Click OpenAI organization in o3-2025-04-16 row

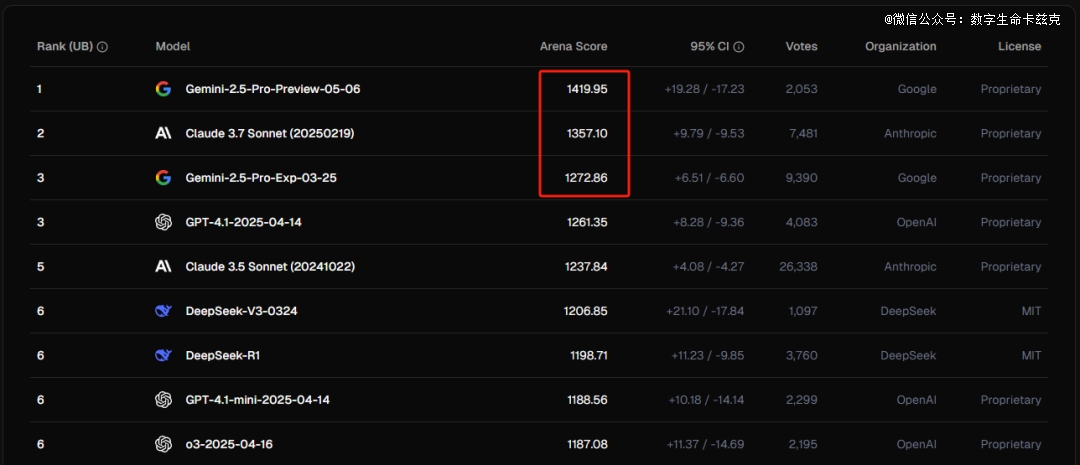coord(917,444)
